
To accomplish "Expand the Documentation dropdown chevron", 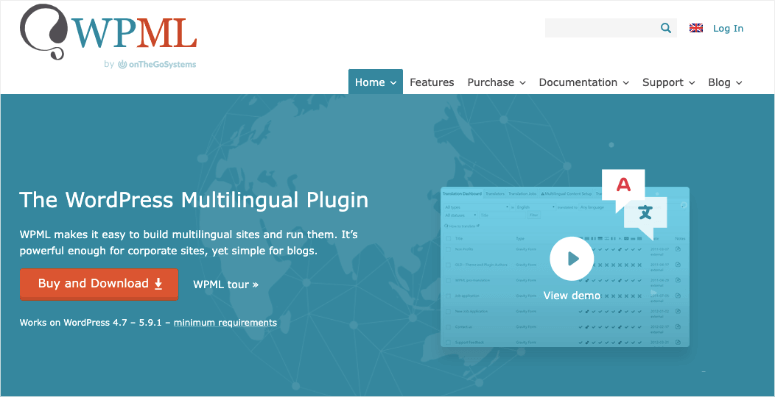I will click(626, 83).
